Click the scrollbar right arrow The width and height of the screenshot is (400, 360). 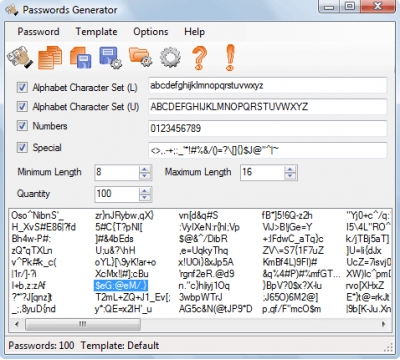tap(383, 324)
